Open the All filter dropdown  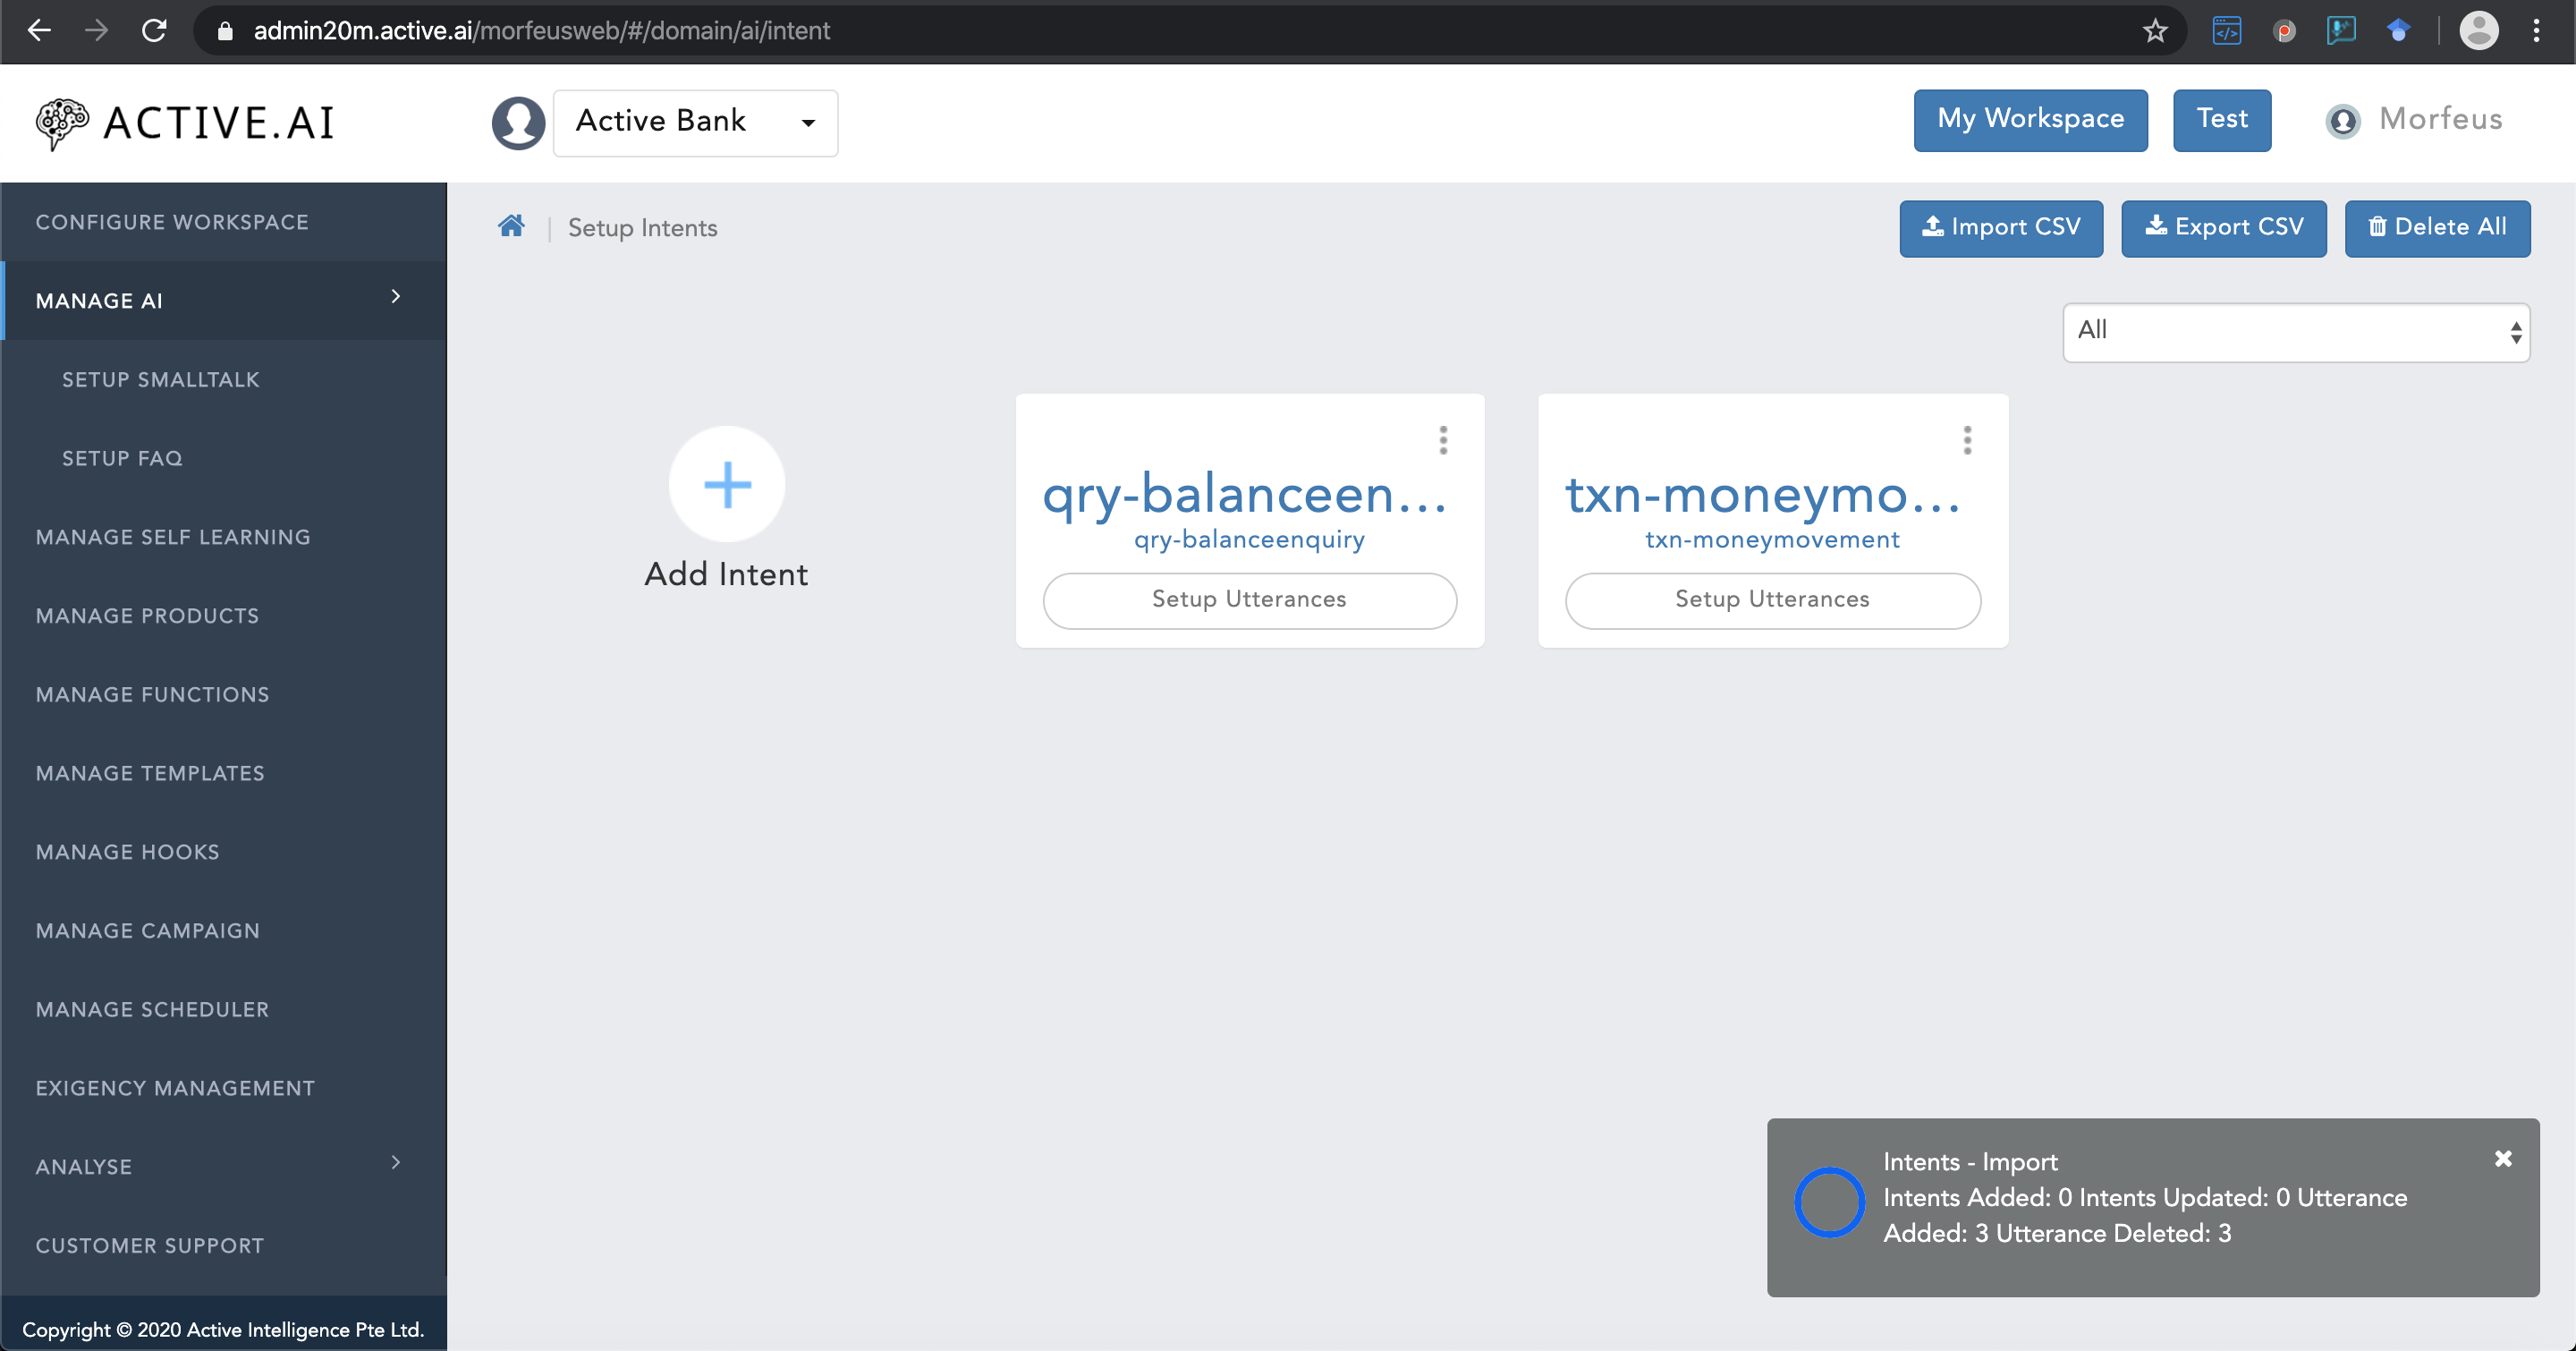[2296, 332]
